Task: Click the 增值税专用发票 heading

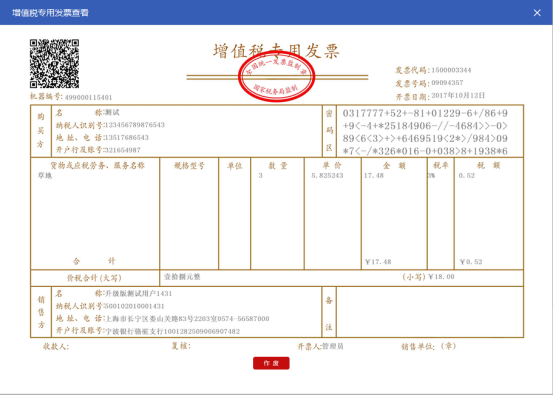Action: [x=276, y=51]
